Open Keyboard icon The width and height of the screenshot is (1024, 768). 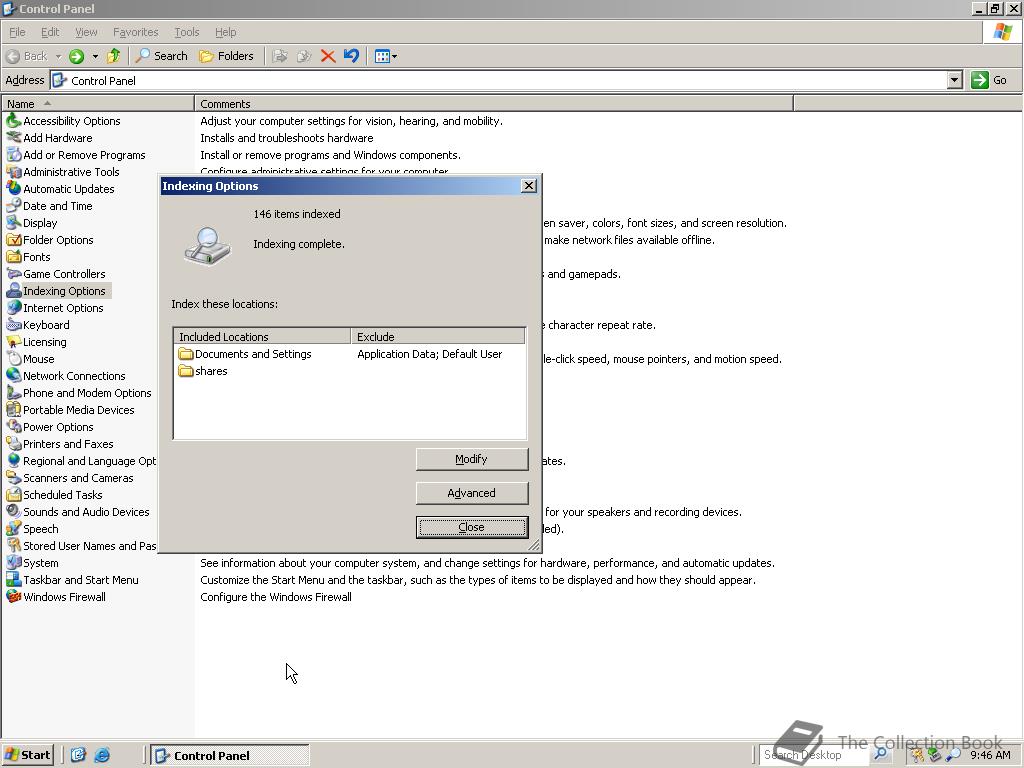coord(14,325)
